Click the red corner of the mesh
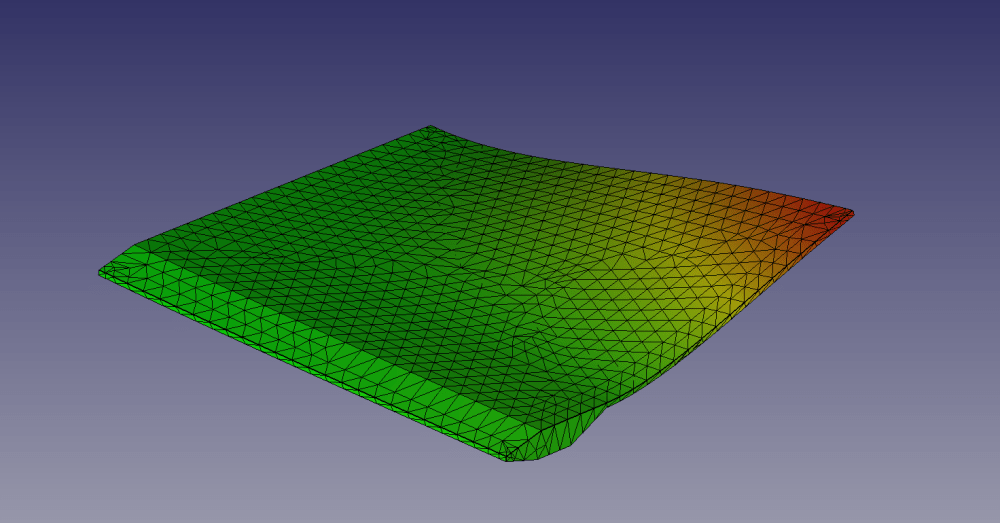The image size is (1000, 523). tap(832, 213)
